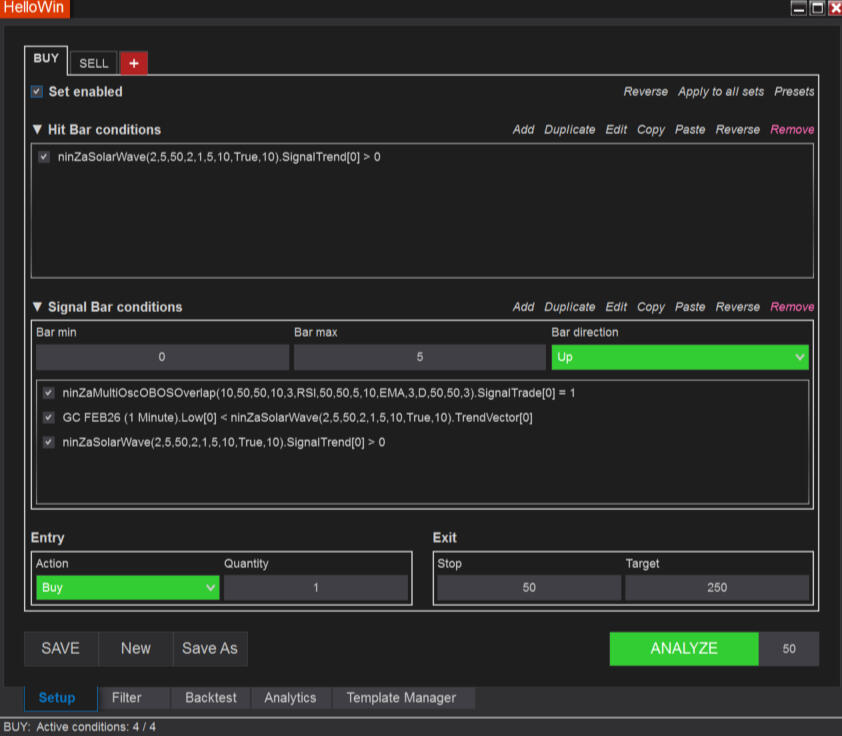Screen dimensions: 842x736
Task: Collapse the Signal Bar conditions section
Action: (x=38, y=307)
